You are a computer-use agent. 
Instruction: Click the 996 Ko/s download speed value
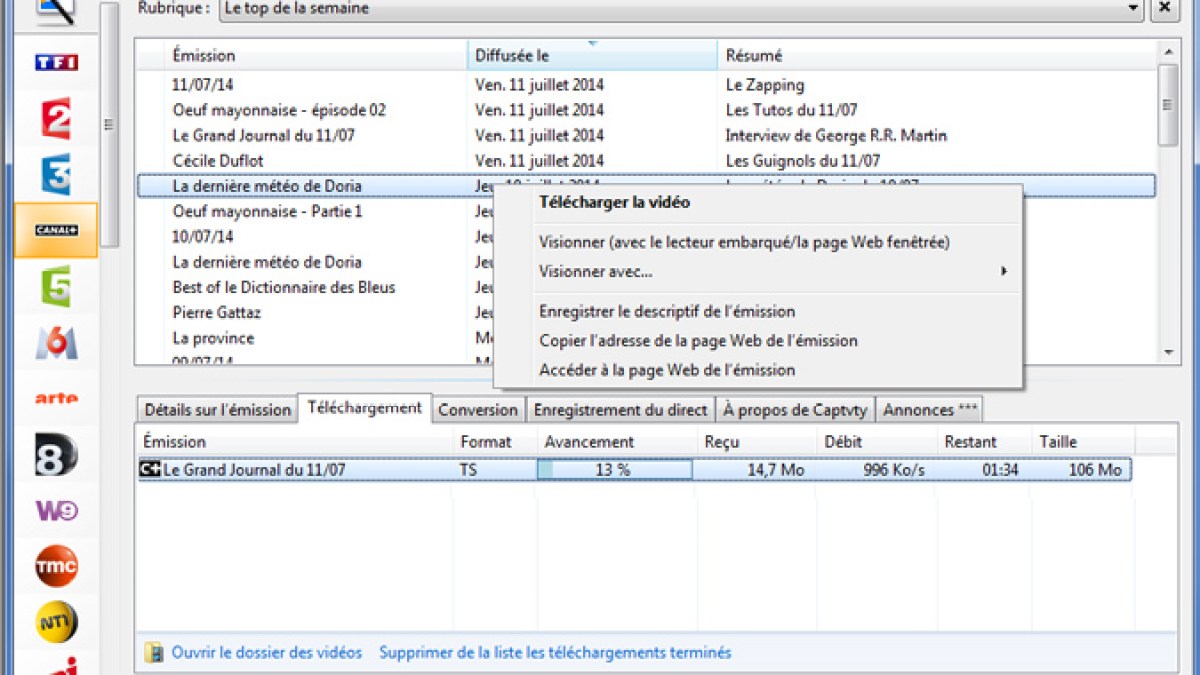892,470
